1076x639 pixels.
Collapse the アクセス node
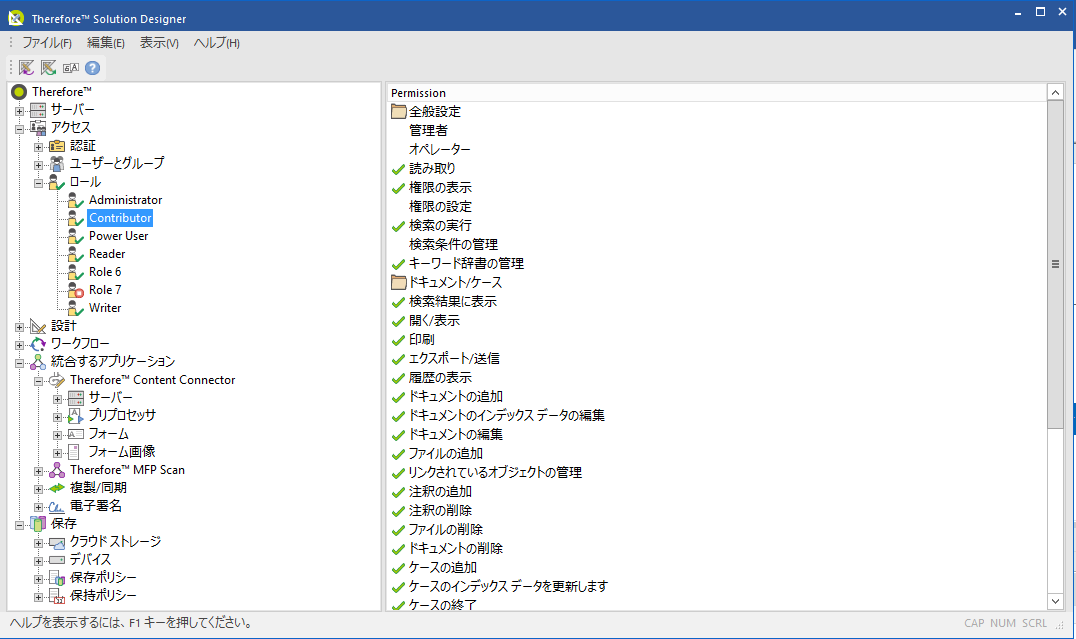[19, 128]
